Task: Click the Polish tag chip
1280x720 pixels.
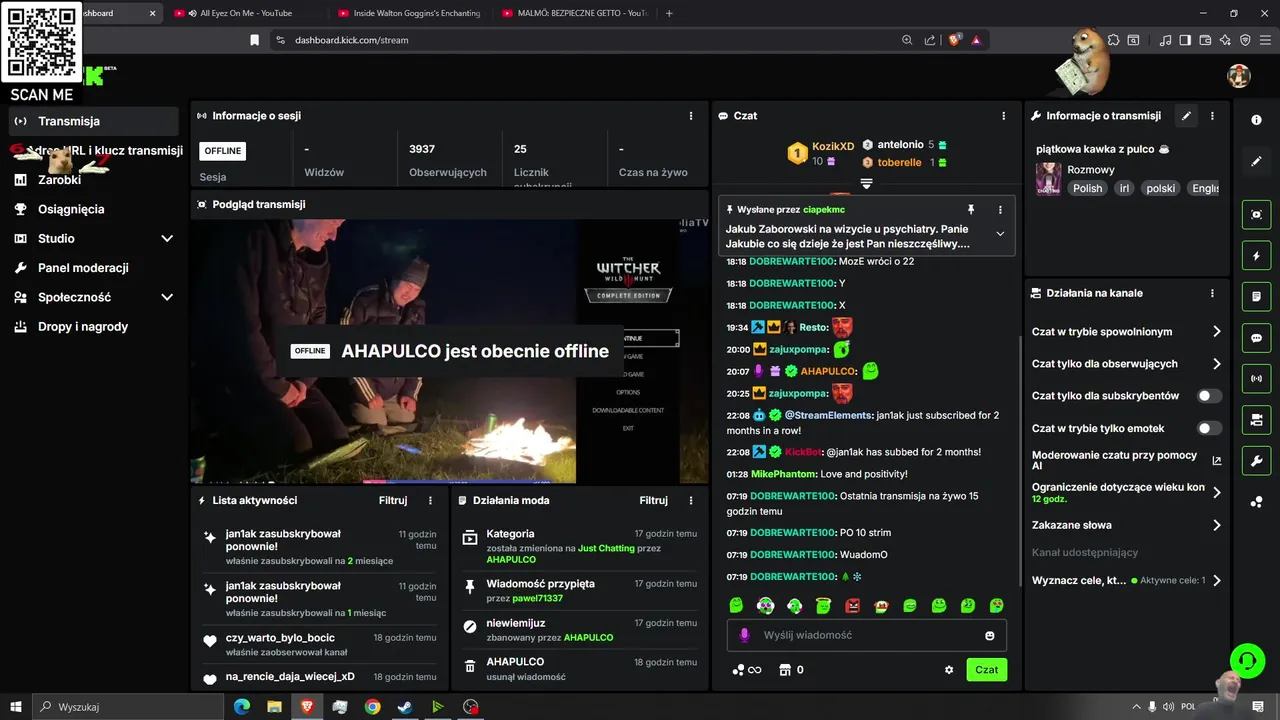Action: pyautogui.click(x=1087, y=188)
